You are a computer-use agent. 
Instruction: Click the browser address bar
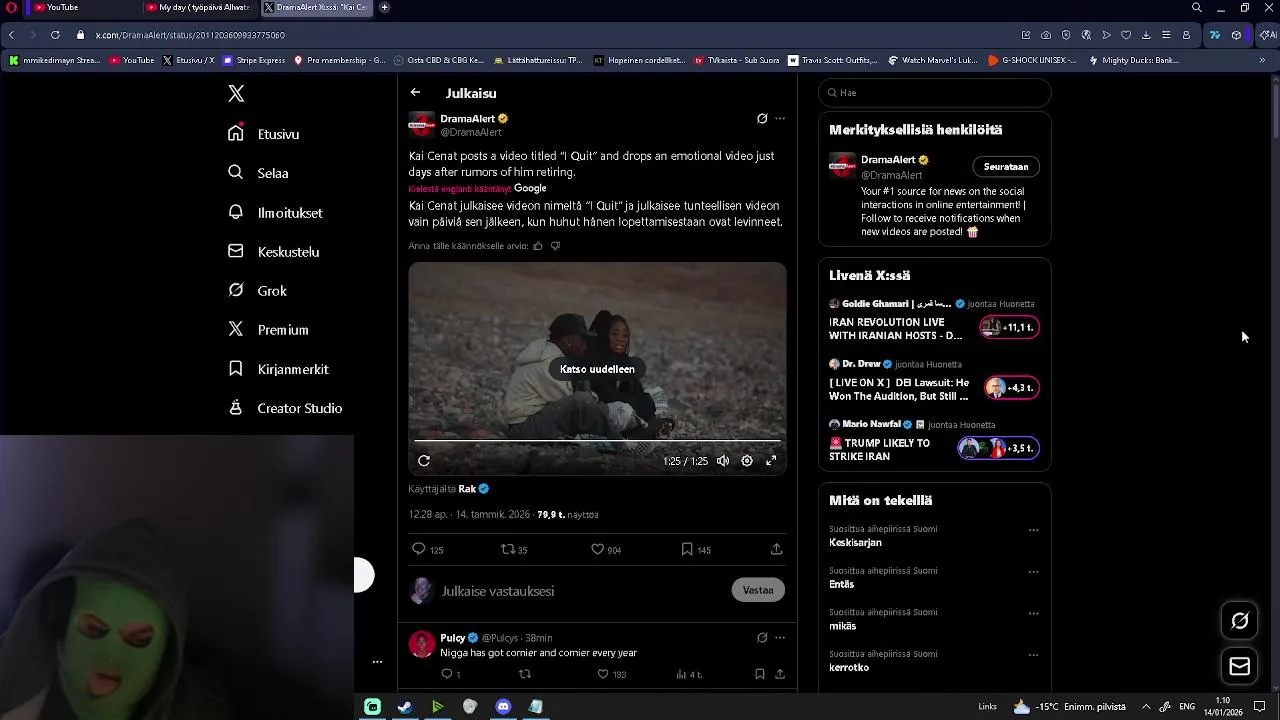click(x=540, y=35)
